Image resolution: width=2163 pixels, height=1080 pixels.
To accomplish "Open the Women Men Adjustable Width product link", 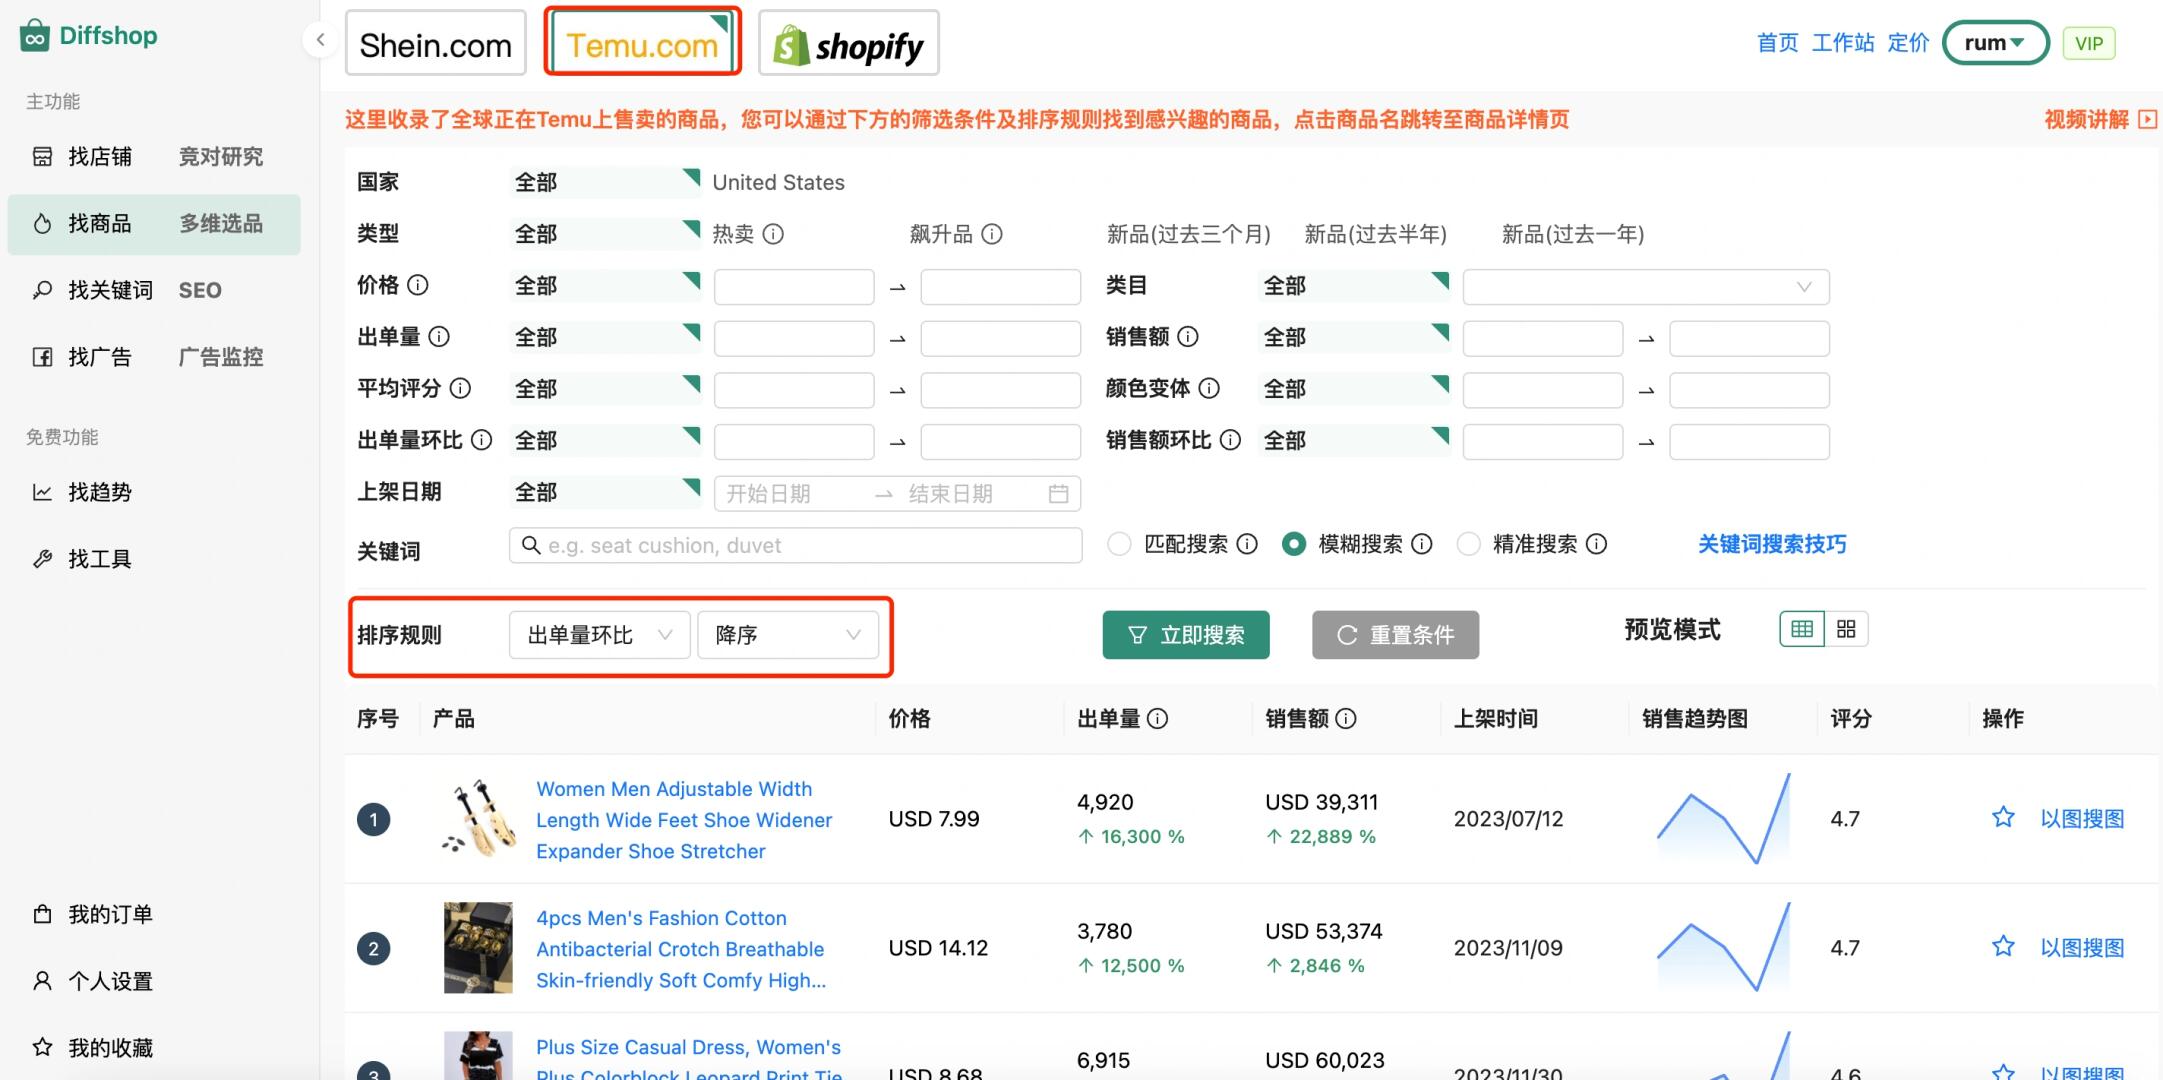I will [684, 820].
